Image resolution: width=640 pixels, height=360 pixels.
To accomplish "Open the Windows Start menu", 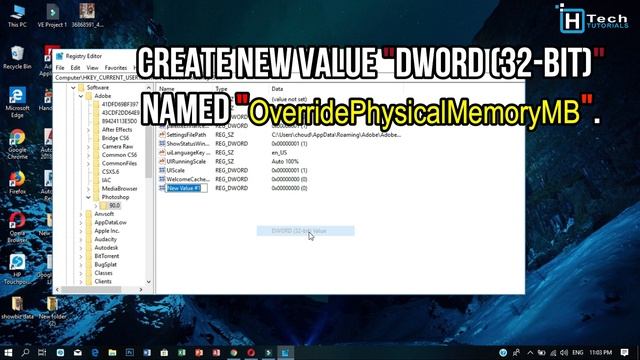I will tap(8, 352).
